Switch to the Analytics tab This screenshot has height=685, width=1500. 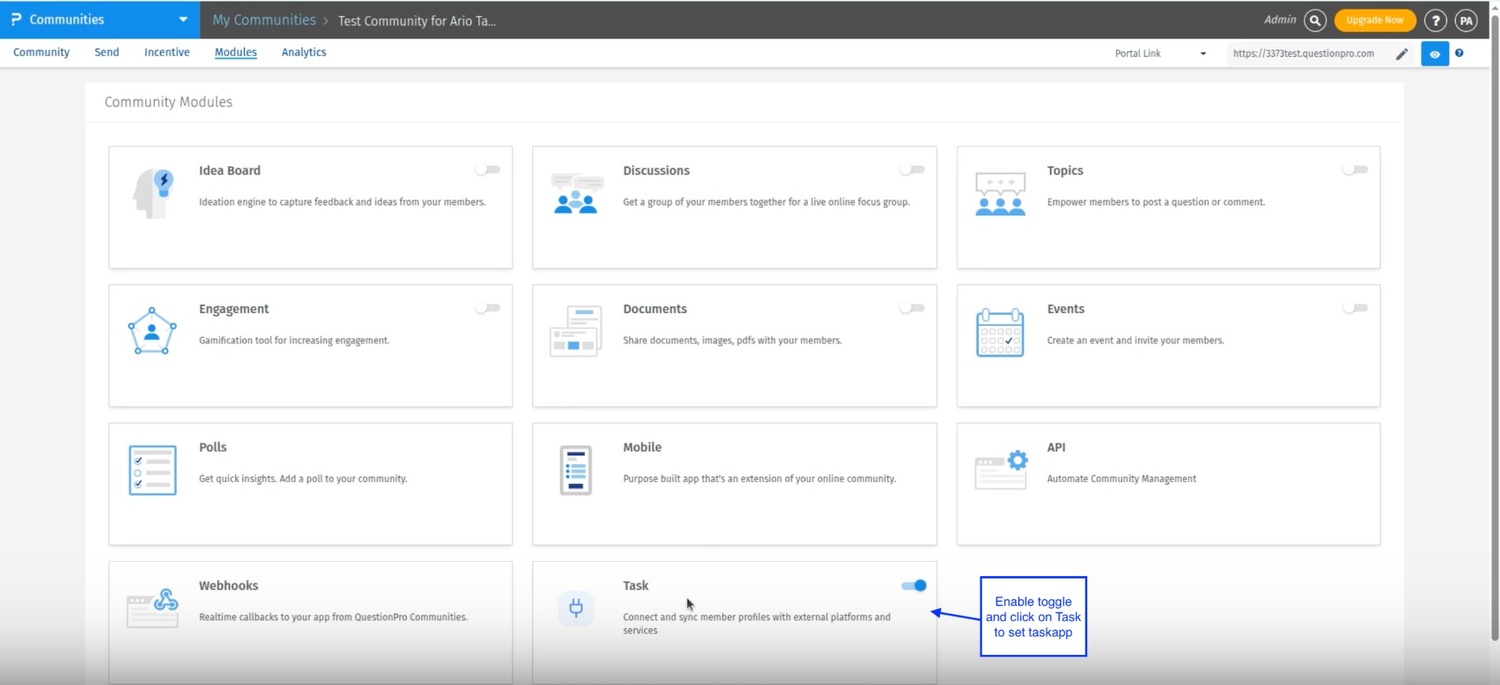coord(304,53)
